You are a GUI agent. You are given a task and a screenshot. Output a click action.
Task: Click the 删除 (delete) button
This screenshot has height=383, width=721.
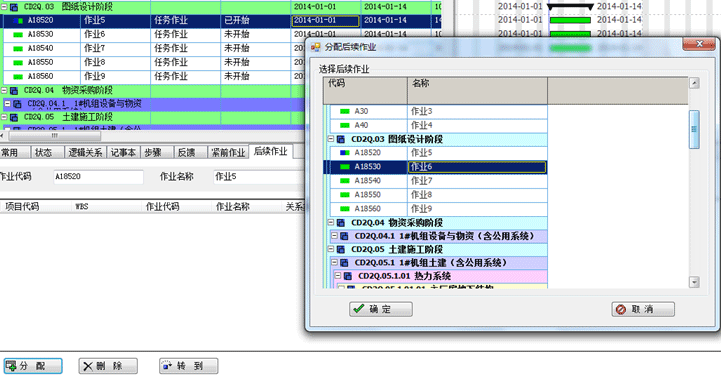coord(108,366)
